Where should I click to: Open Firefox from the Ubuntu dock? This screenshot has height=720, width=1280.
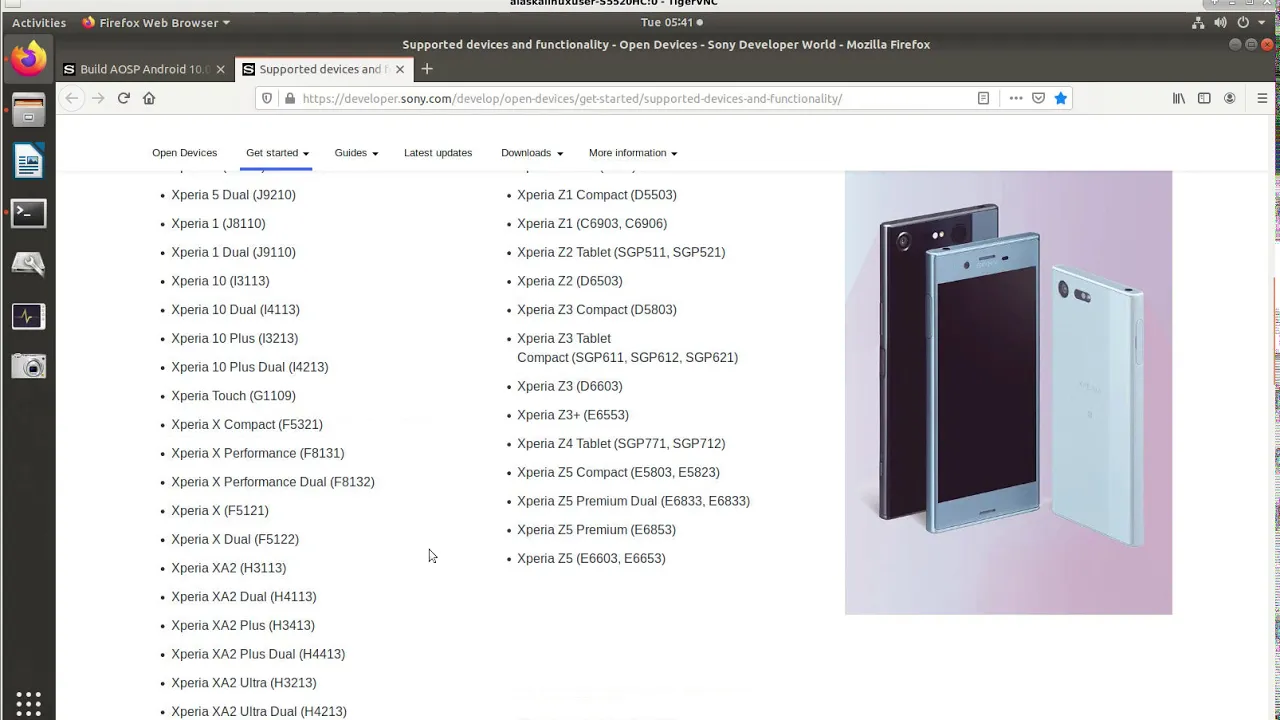[28, 59]
